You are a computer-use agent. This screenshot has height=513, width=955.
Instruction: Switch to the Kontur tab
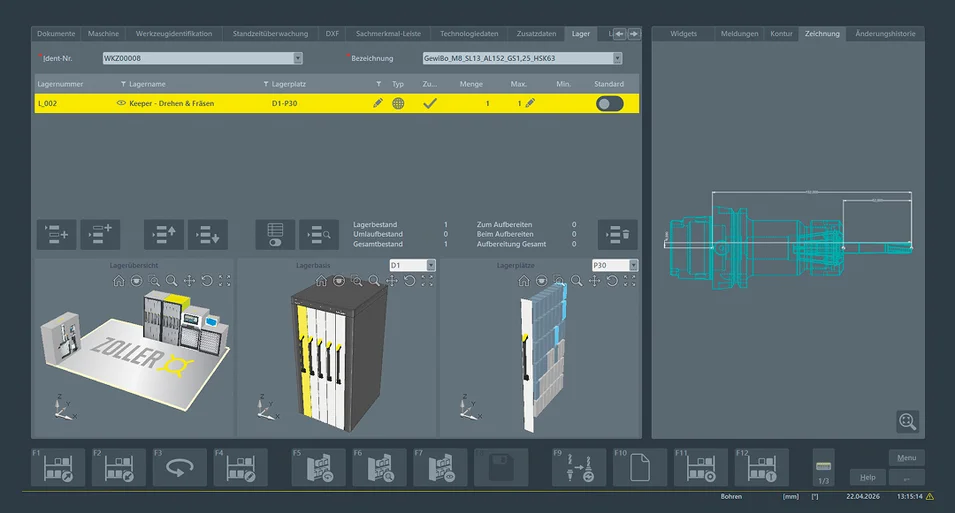point(781,34)
